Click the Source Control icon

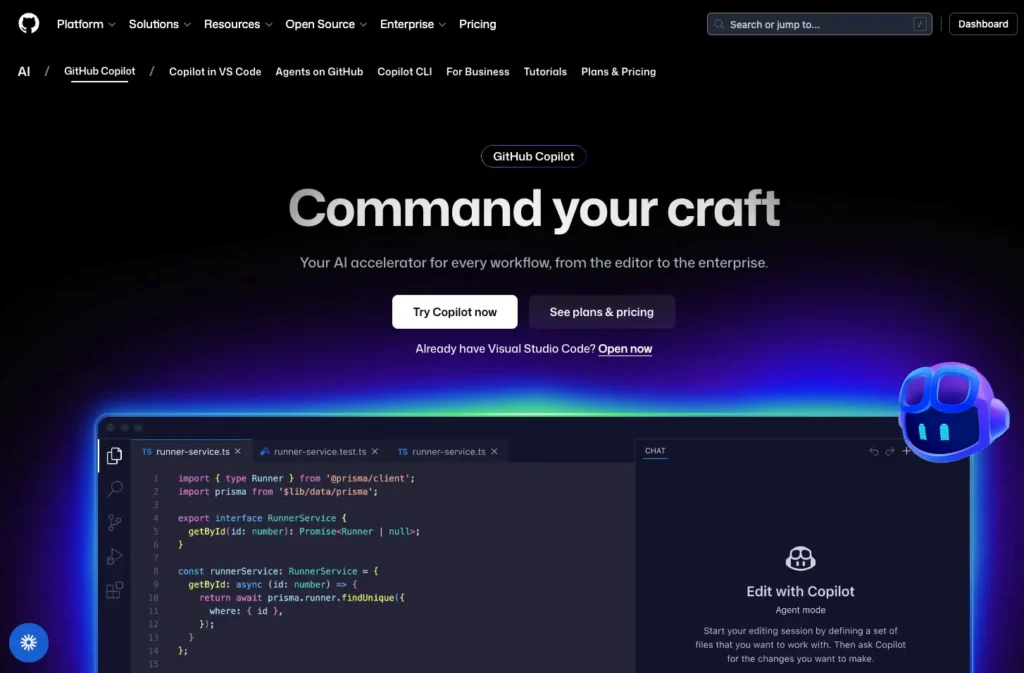tap(114, 522)
